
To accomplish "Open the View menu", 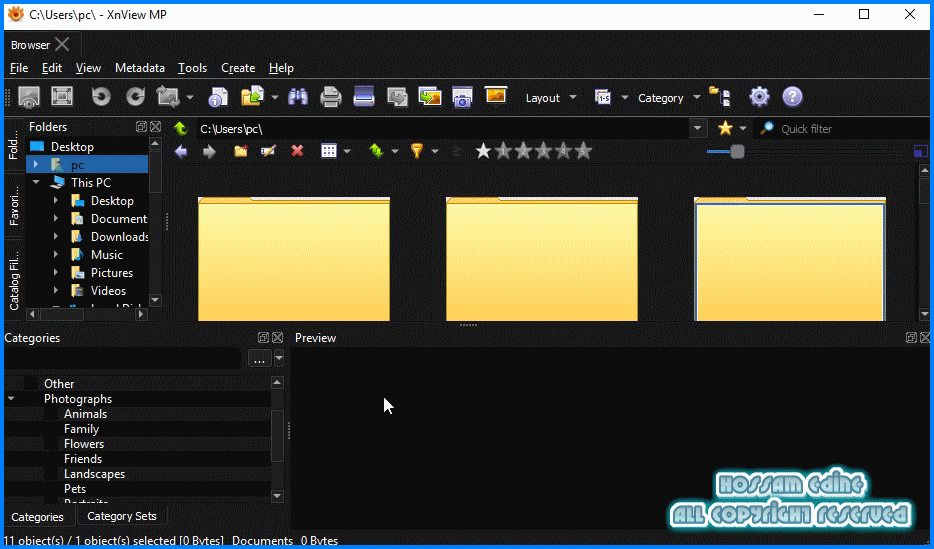I will coord(88,68).
